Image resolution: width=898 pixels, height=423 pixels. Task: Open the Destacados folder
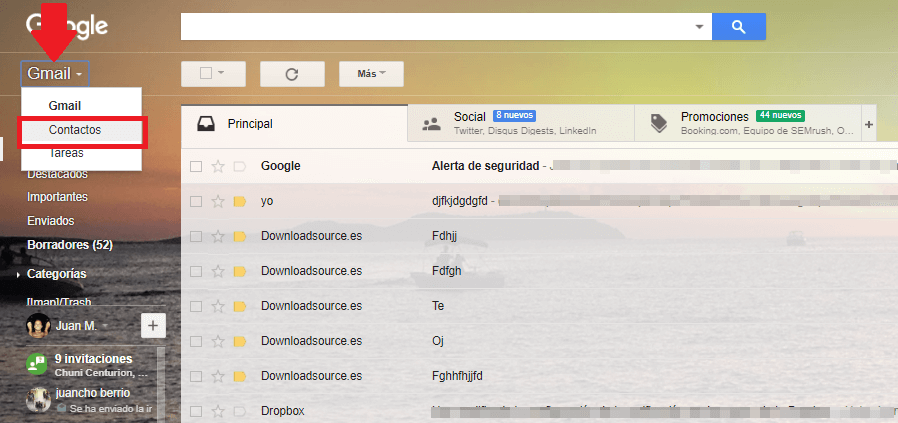pyautogui.click(x=57, y=173)
